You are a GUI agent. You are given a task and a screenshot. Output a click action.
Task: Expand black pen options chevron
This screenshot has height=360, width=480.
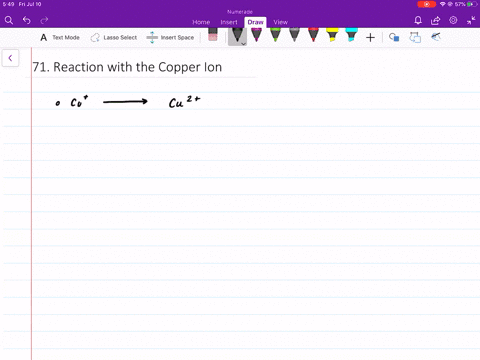pos(244,44)
